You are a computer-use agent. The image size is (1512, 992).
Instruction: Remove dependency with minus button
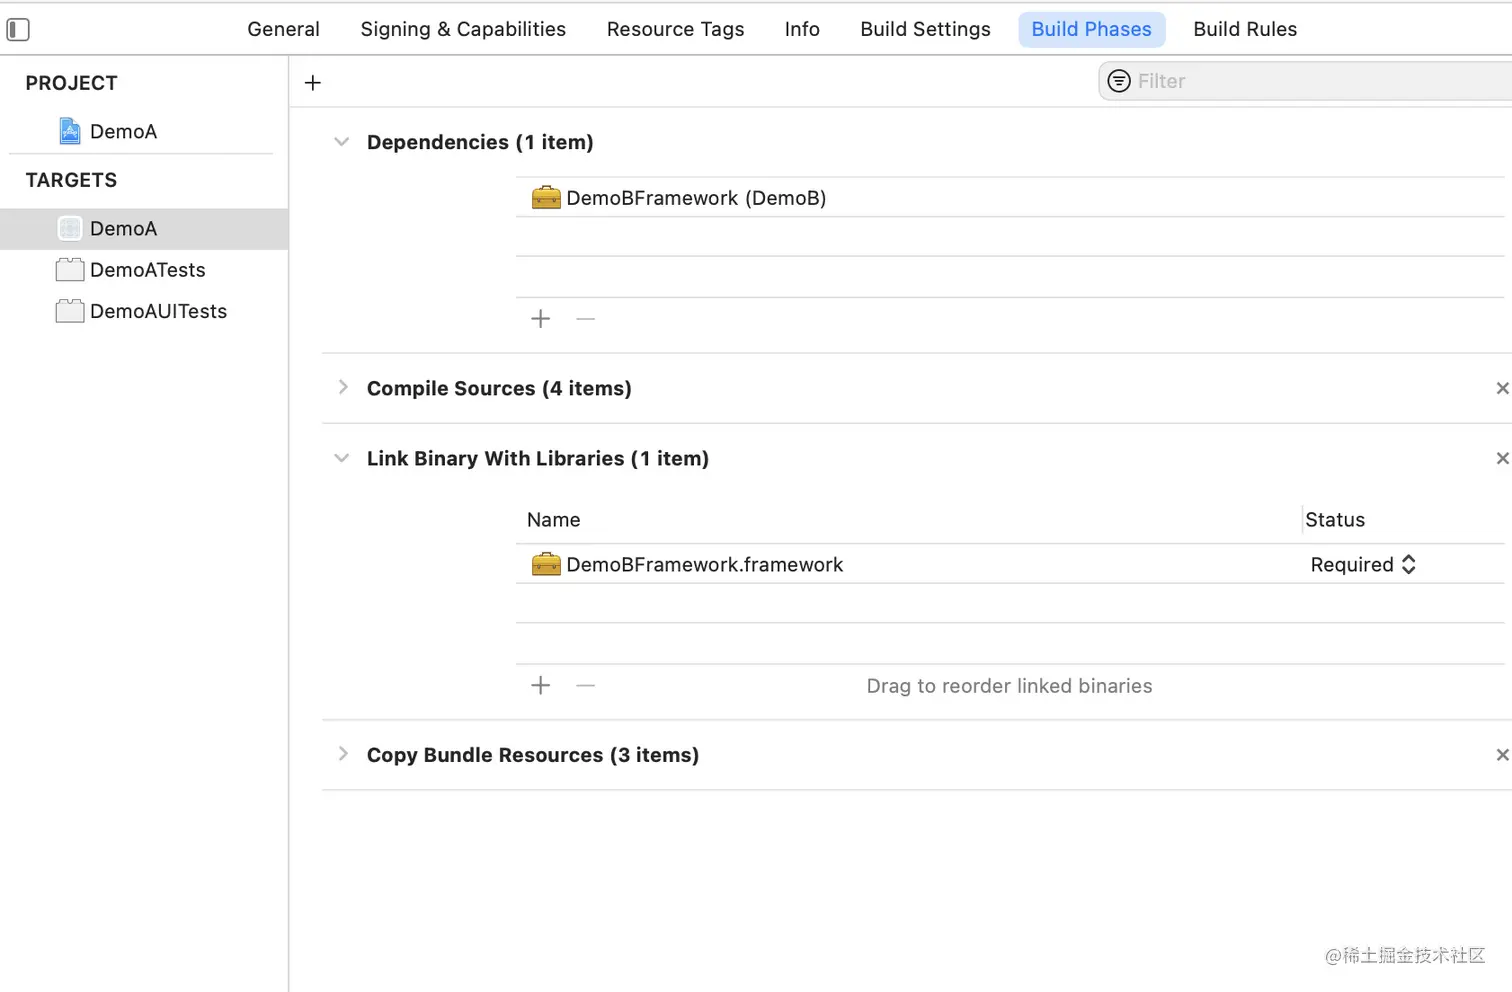click(586, 319)
